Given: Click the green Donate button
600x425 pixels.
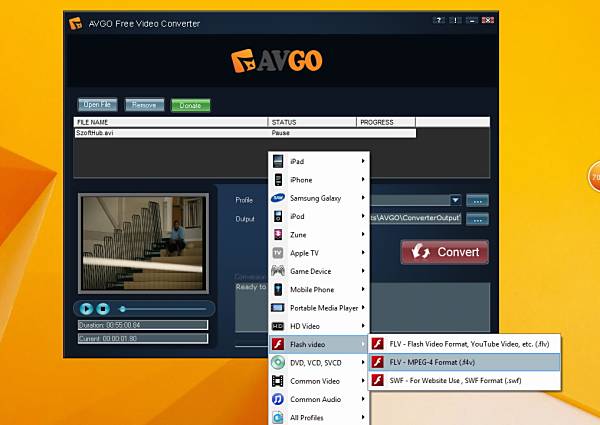Looking at the screenshot, I should (x=191, y=105).
